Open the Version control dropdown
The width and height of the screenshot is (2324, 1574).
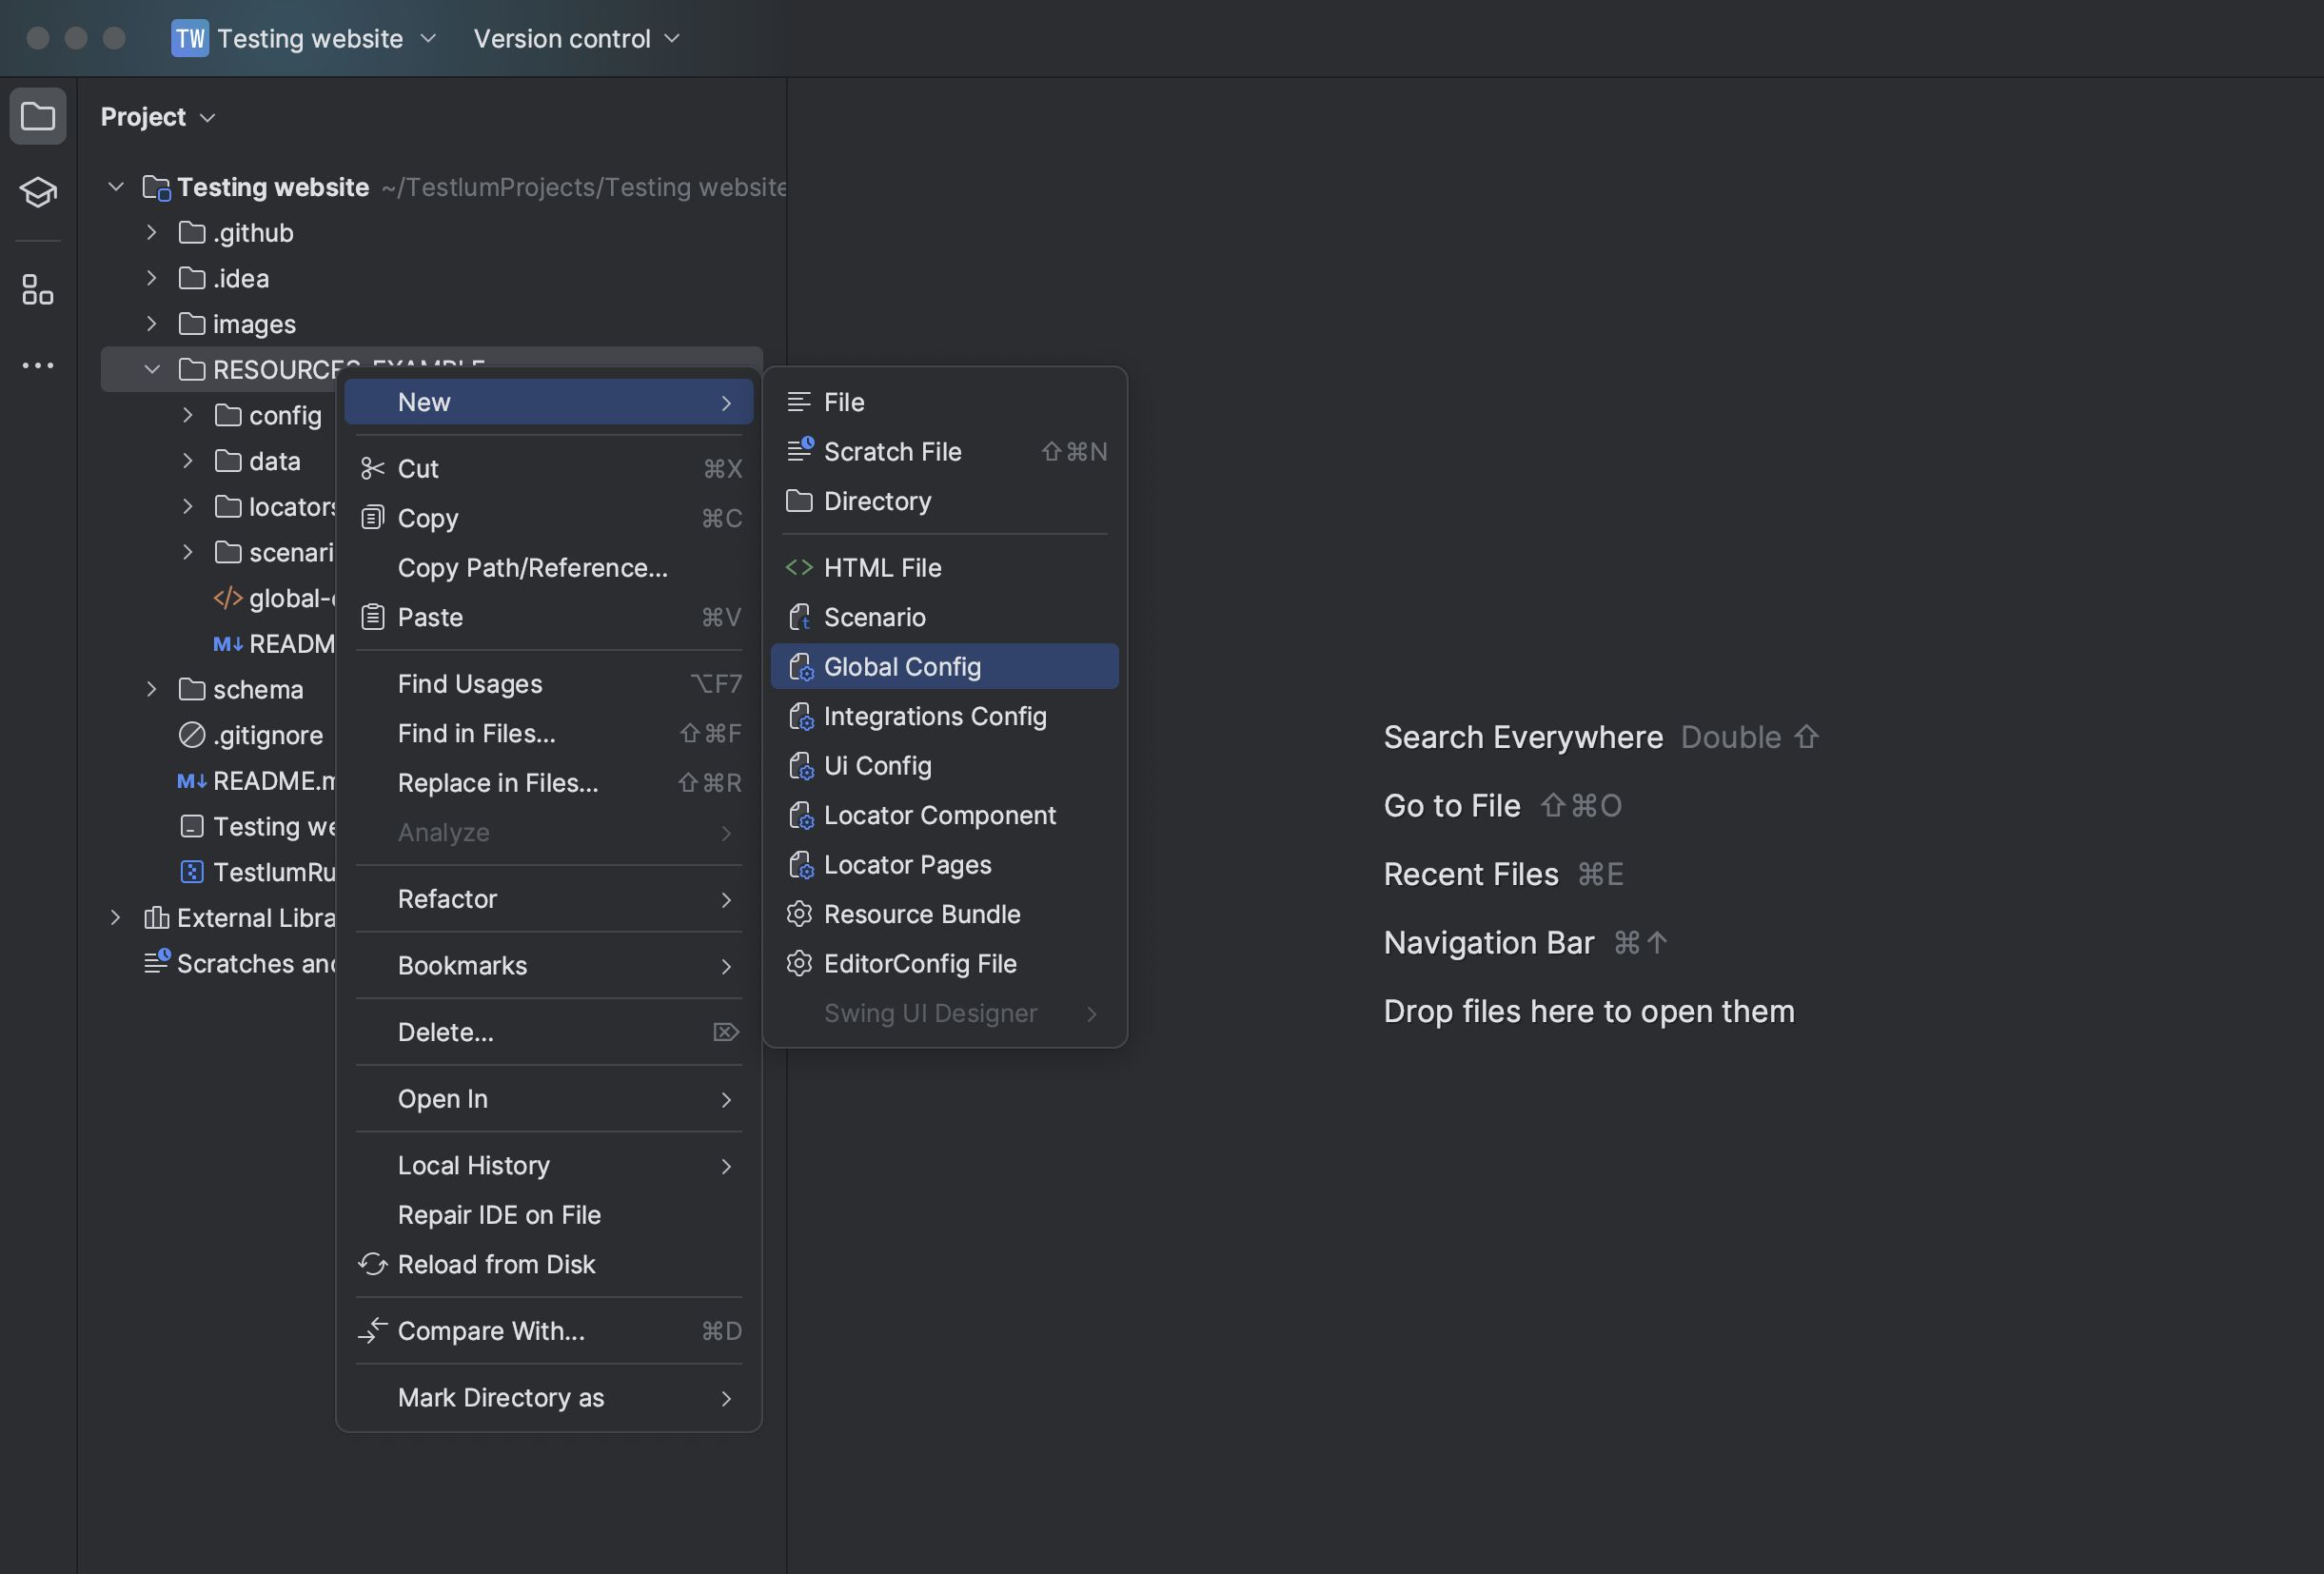tap(576, 38)
